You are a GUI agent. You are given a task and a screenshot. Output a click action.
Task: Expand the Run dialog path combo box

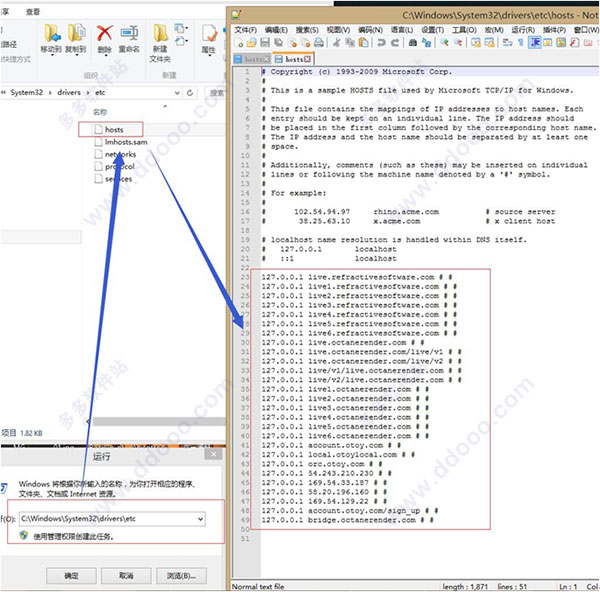pyautogui.click(x=200, y=519)
